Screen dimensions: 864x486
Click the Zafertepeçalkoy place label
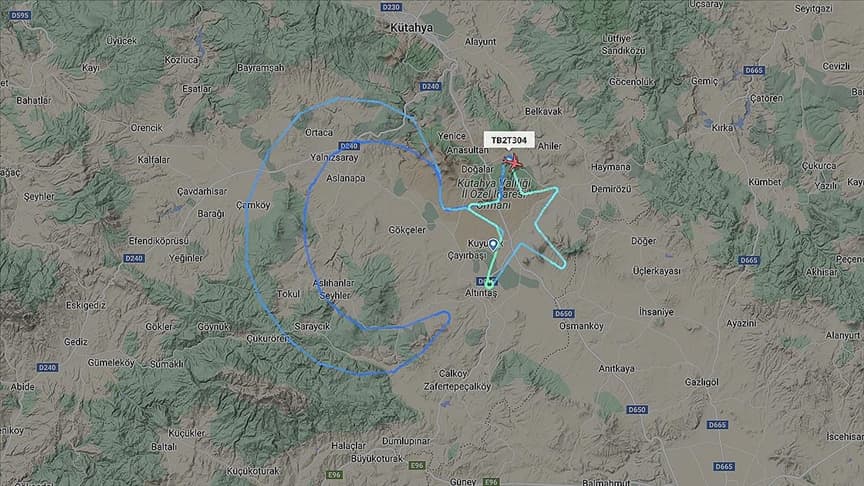pyautogui.click(x=457, y=387)
